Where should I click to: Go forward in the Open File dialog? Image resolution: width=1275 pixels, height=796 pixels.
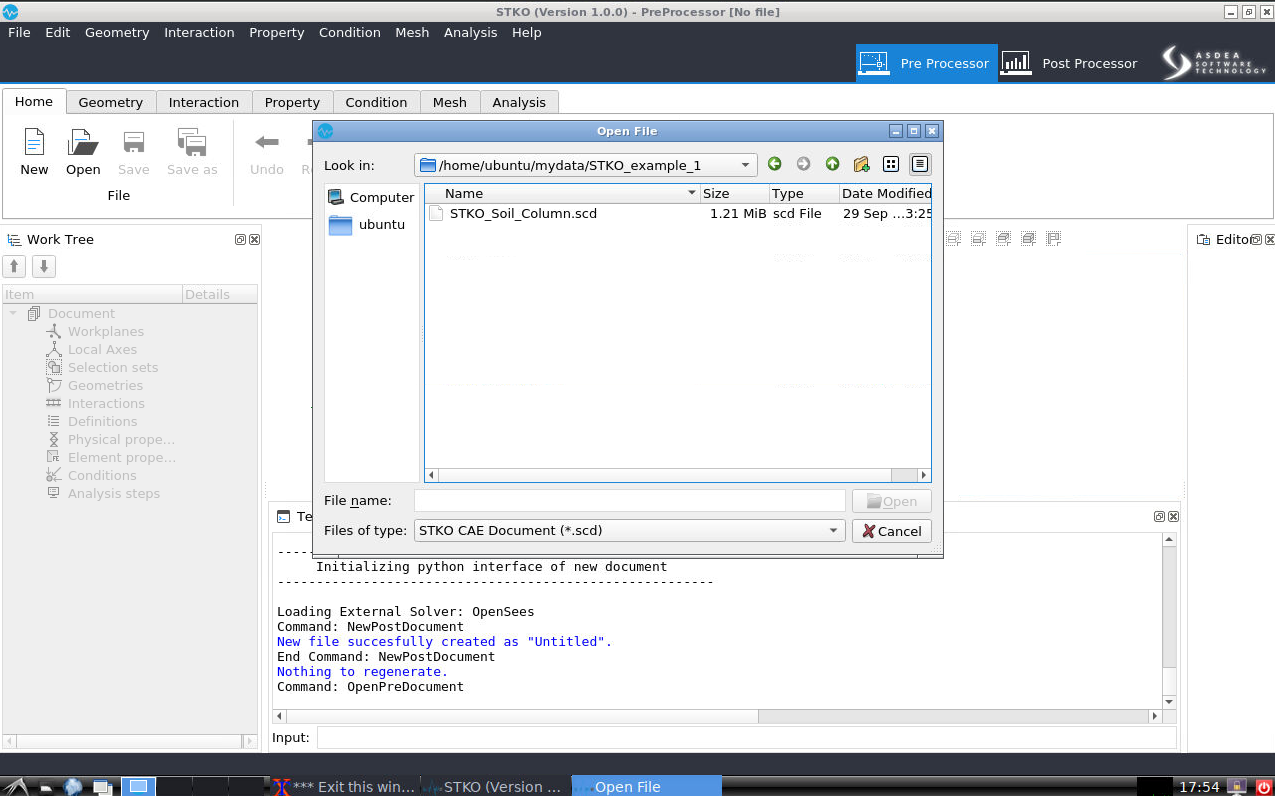tap(803, 164)
